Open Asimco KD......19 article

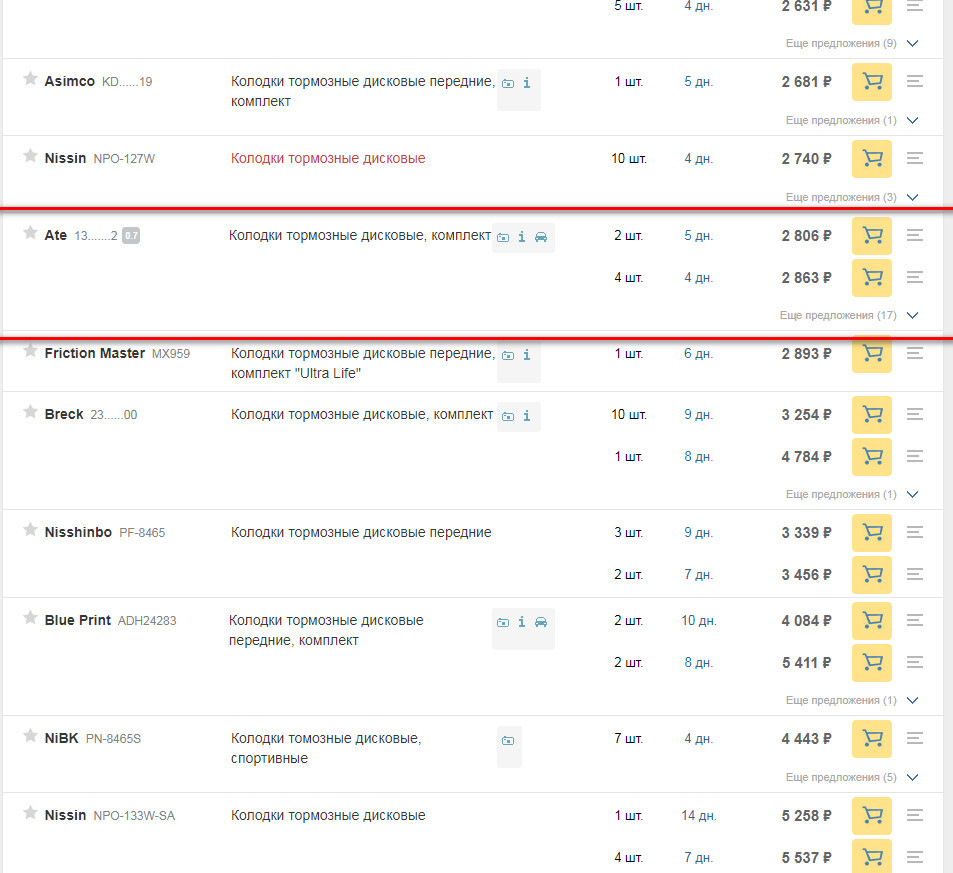click(127, 82)
